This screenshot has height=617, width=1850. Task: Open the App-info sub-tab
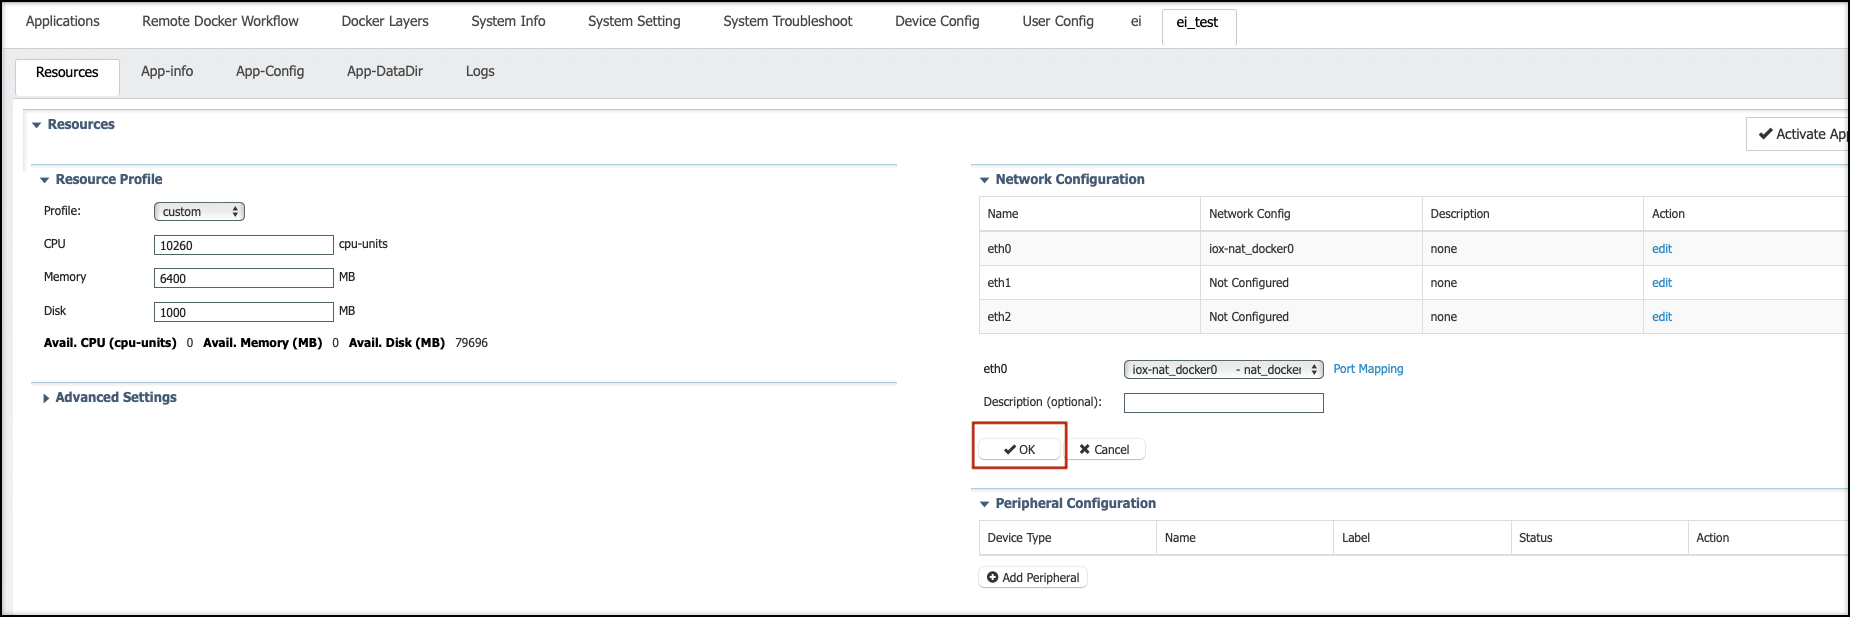point(167,71)
